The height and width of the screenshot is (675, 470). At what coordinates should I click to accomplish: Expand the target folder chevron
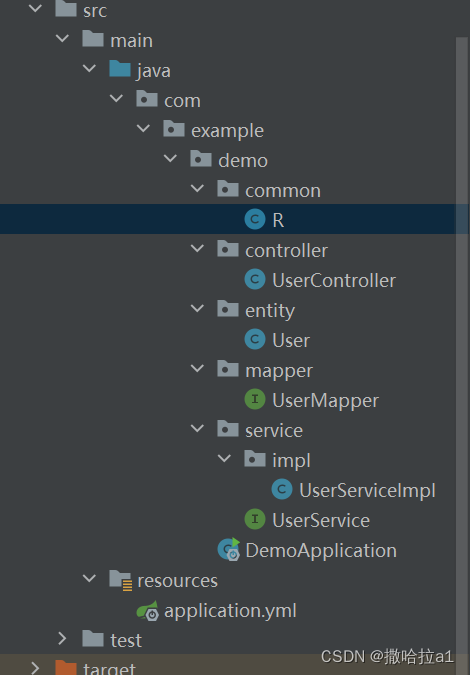[x=35, y=668]
